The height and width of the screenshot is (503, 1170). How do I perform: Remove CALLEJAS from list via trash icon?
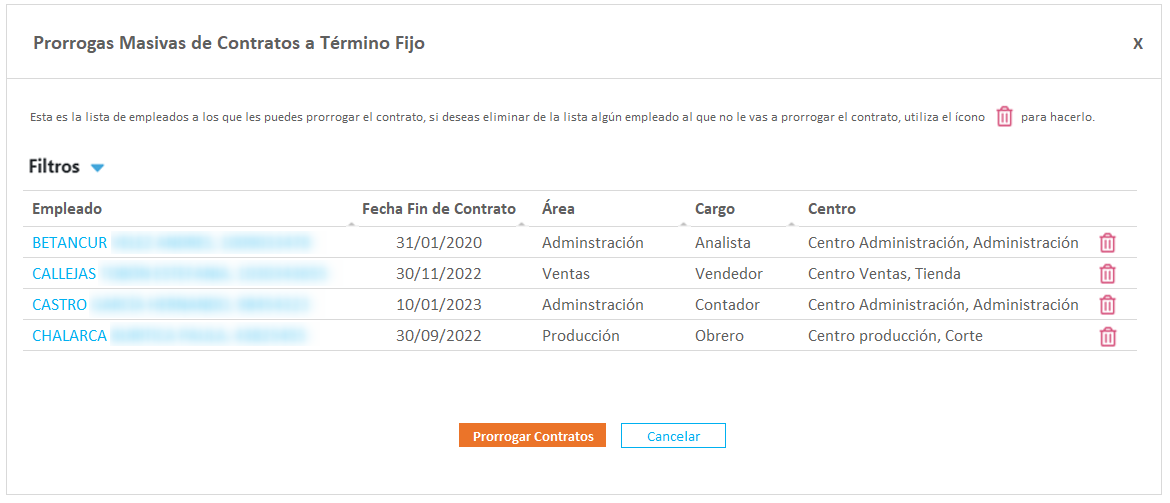1107,274
